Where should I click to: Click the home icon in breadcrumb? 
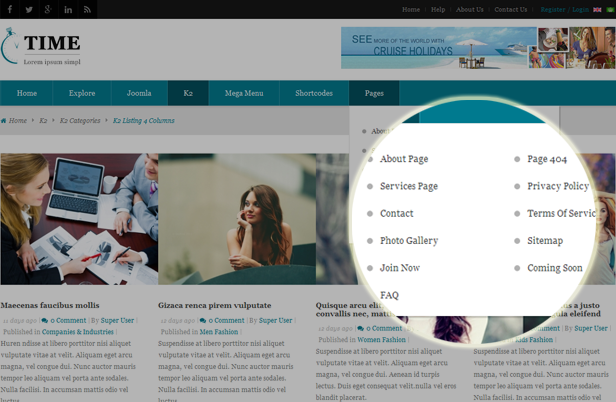[x=4, y=120]
